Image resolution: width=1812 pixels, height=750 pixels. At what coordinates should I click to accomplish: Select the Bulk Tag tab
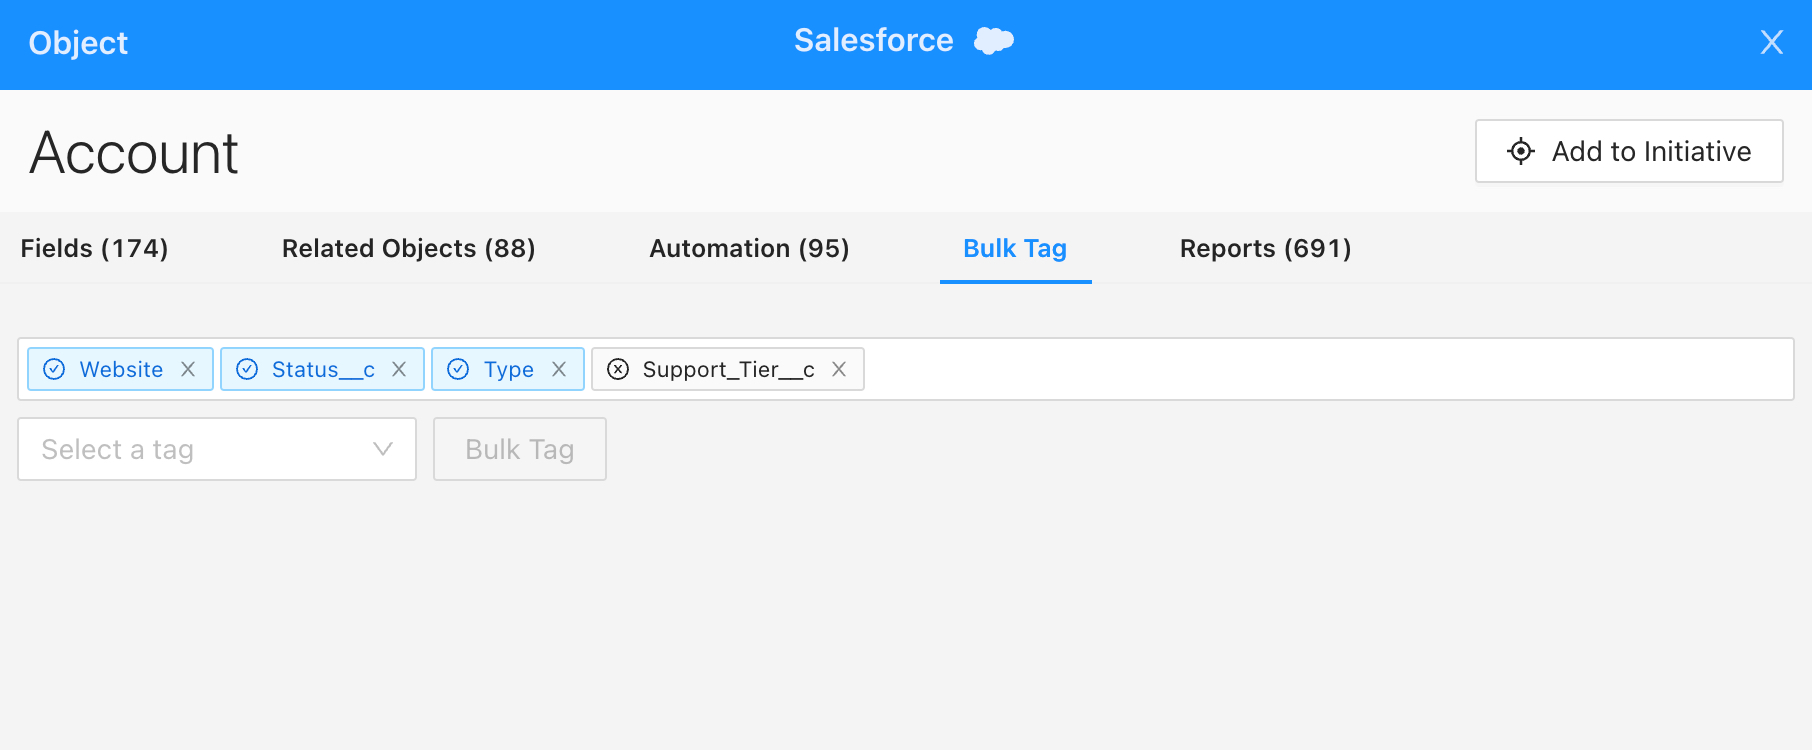coord(1015,248)
